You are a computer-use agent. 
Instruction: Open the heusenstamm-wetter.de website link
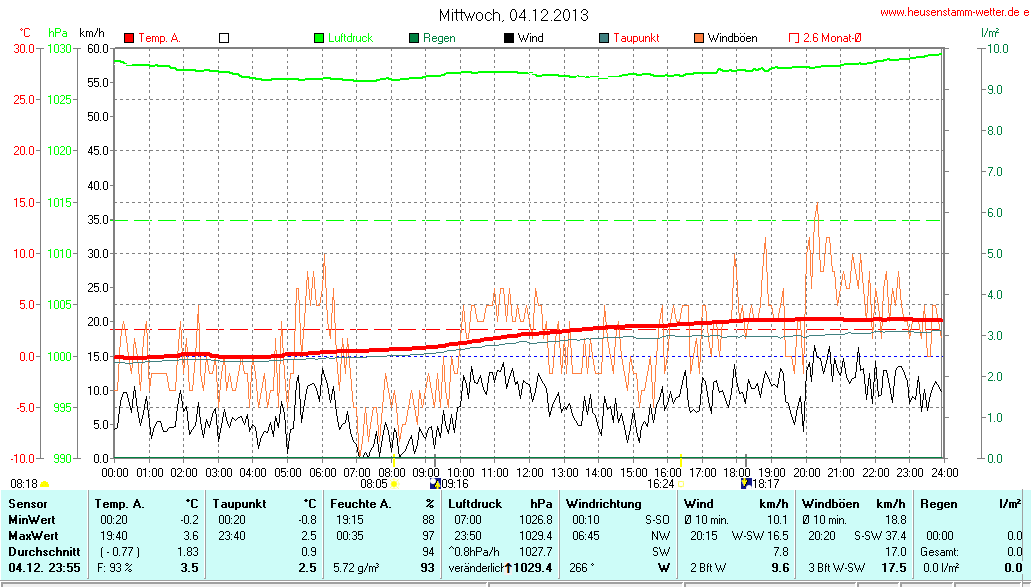pos(953,12)
